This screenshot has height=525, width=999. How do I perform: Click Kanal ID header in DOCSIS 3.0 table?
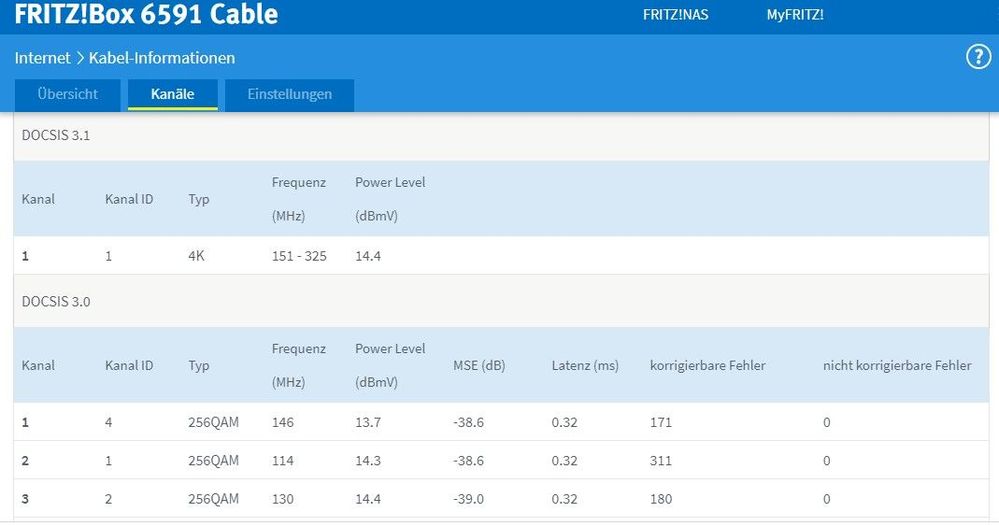[x=129, y=366]
